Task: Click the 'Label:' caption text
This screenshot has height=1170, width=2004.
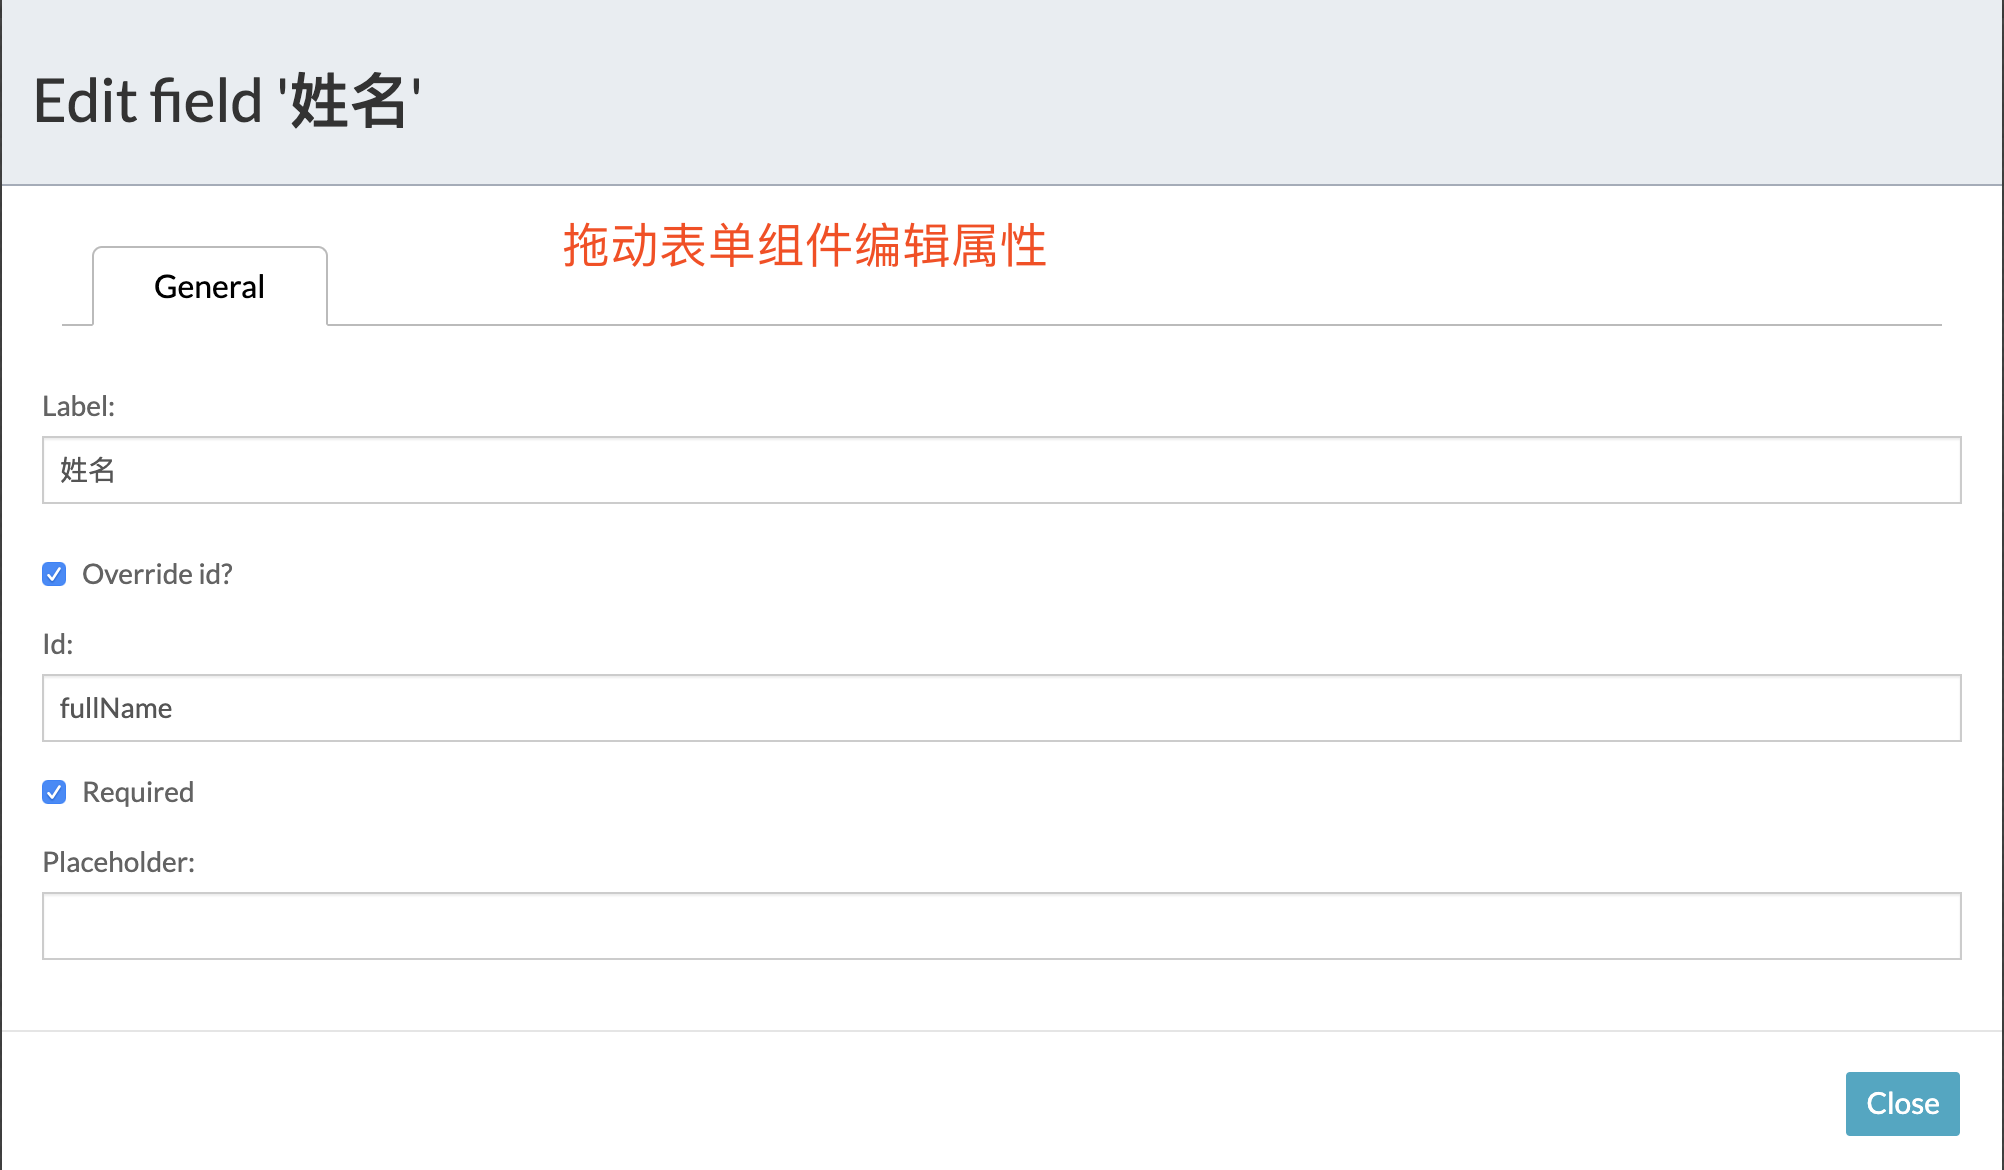Action: 78,406
